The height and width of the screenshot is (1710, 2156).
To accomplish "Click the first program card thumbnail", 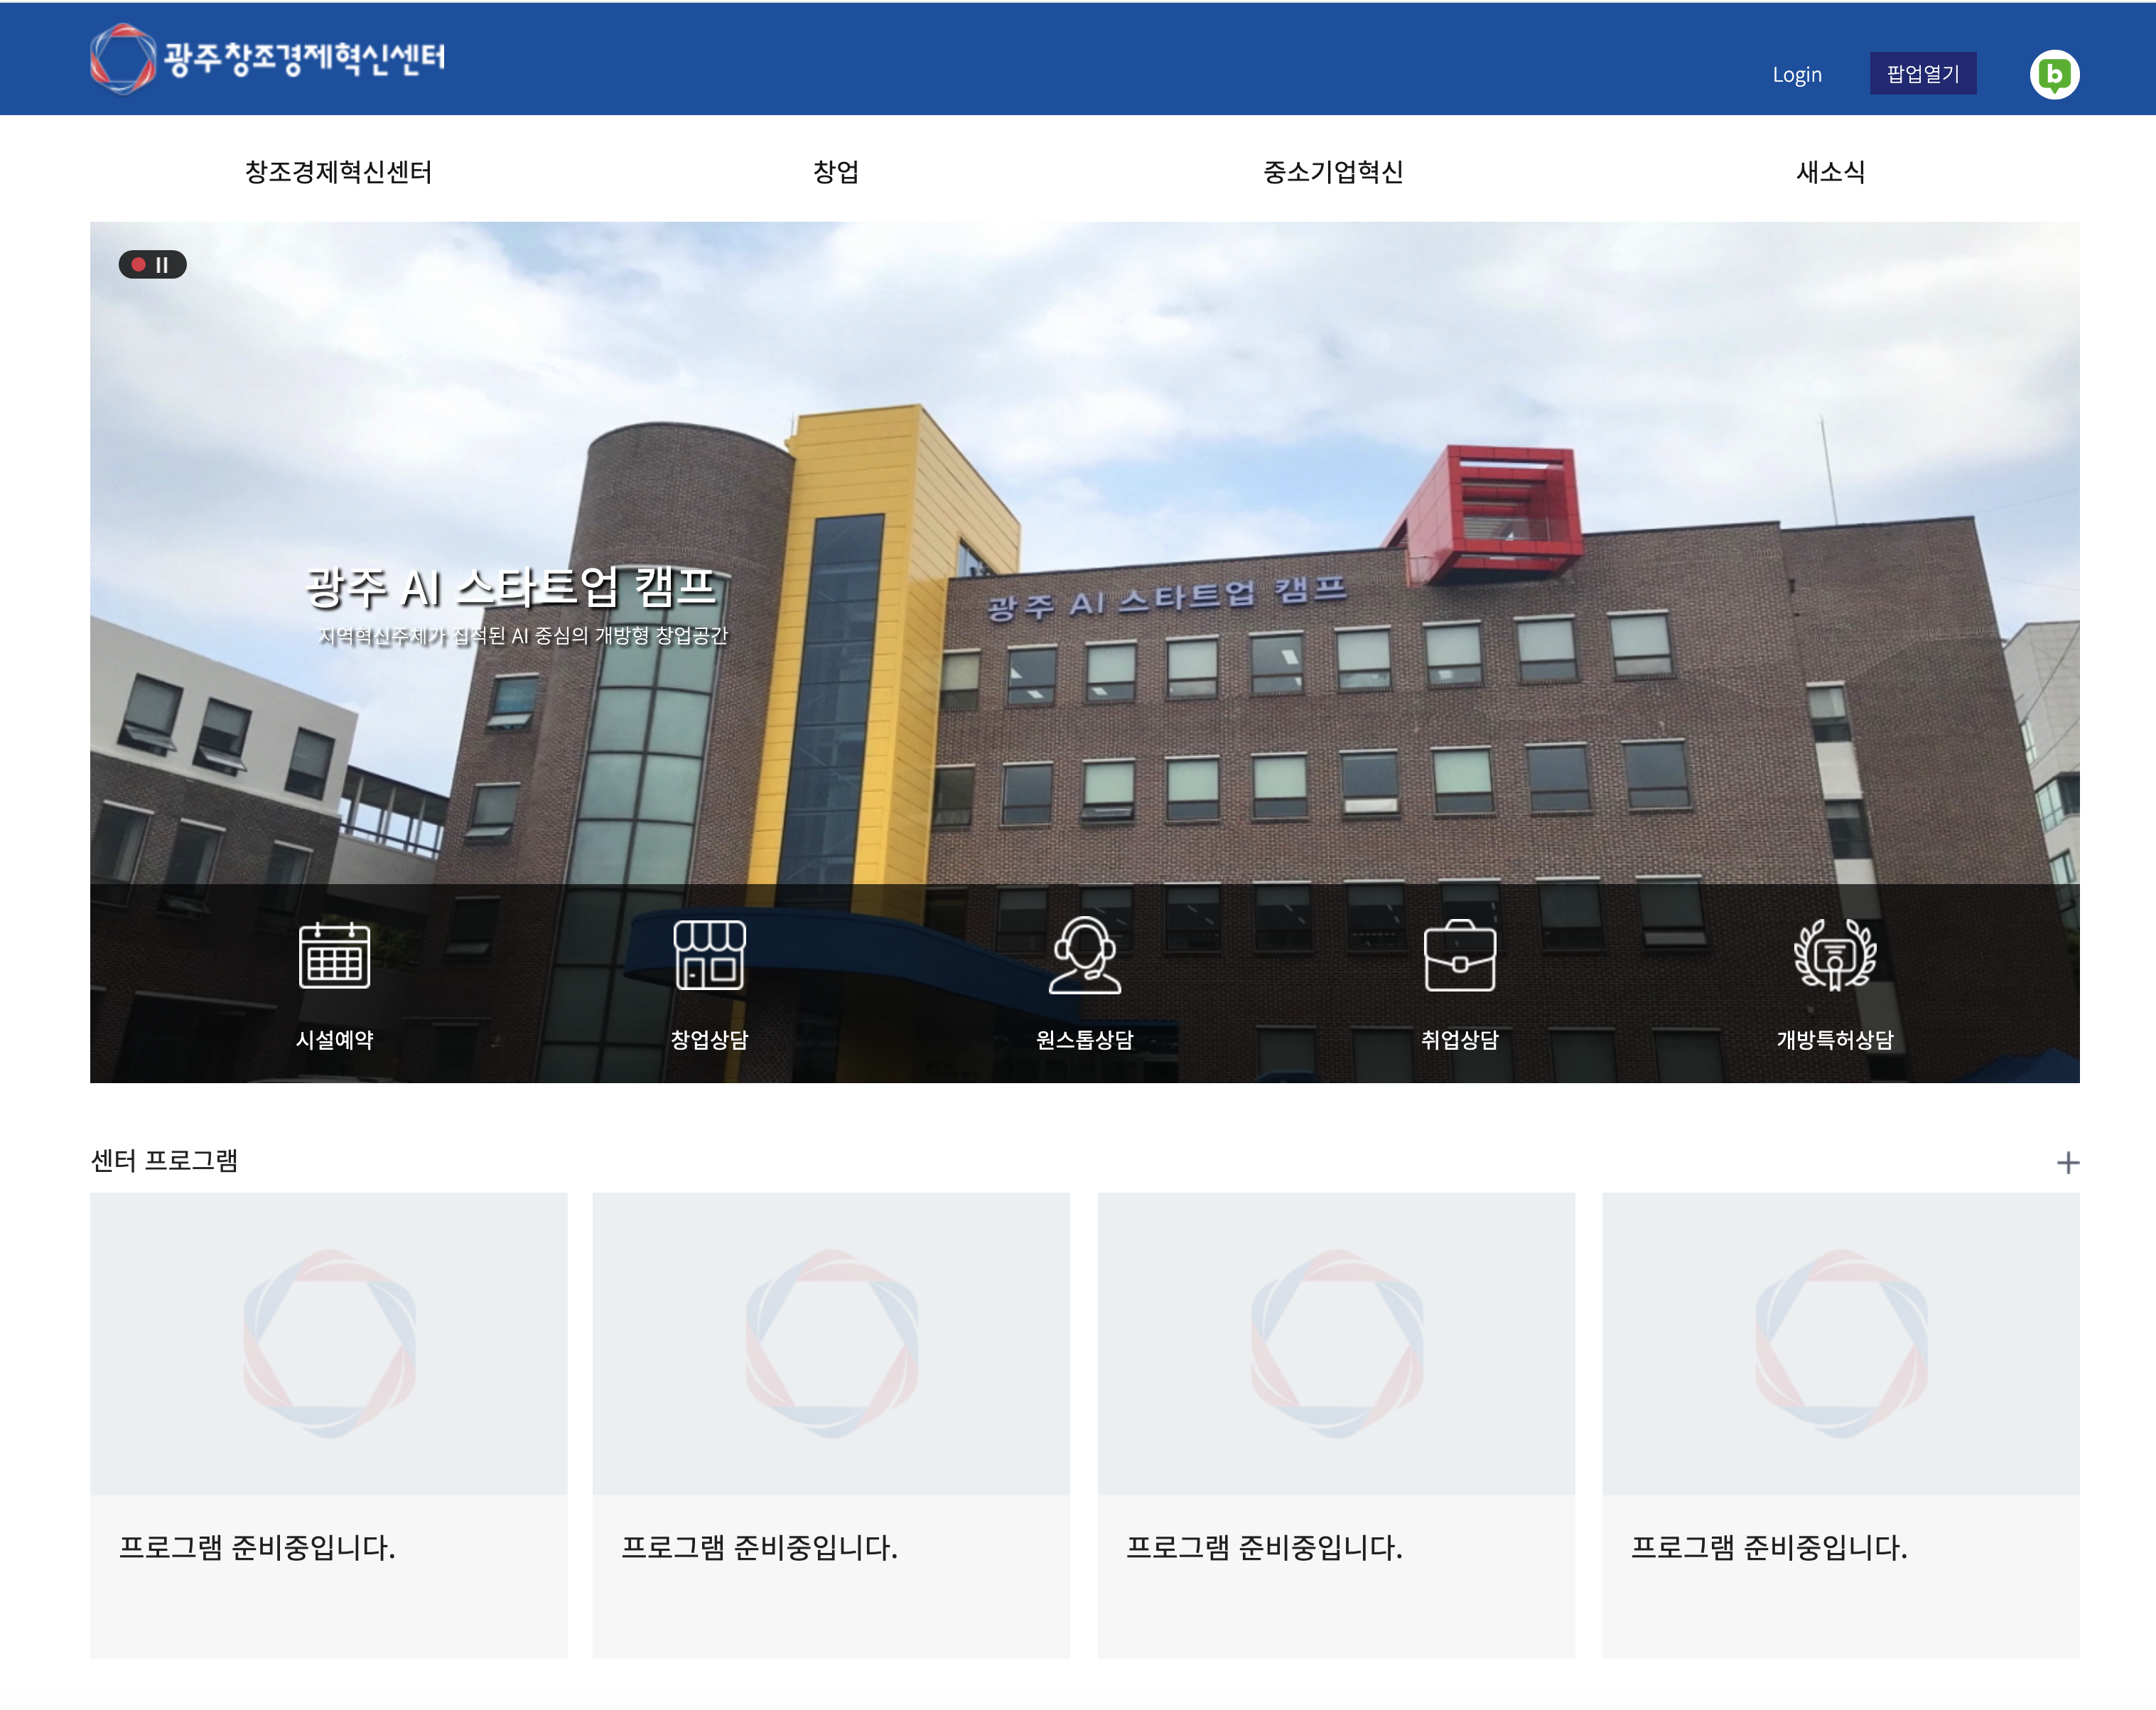I will pyautogui.click(x=329, y=1343).
